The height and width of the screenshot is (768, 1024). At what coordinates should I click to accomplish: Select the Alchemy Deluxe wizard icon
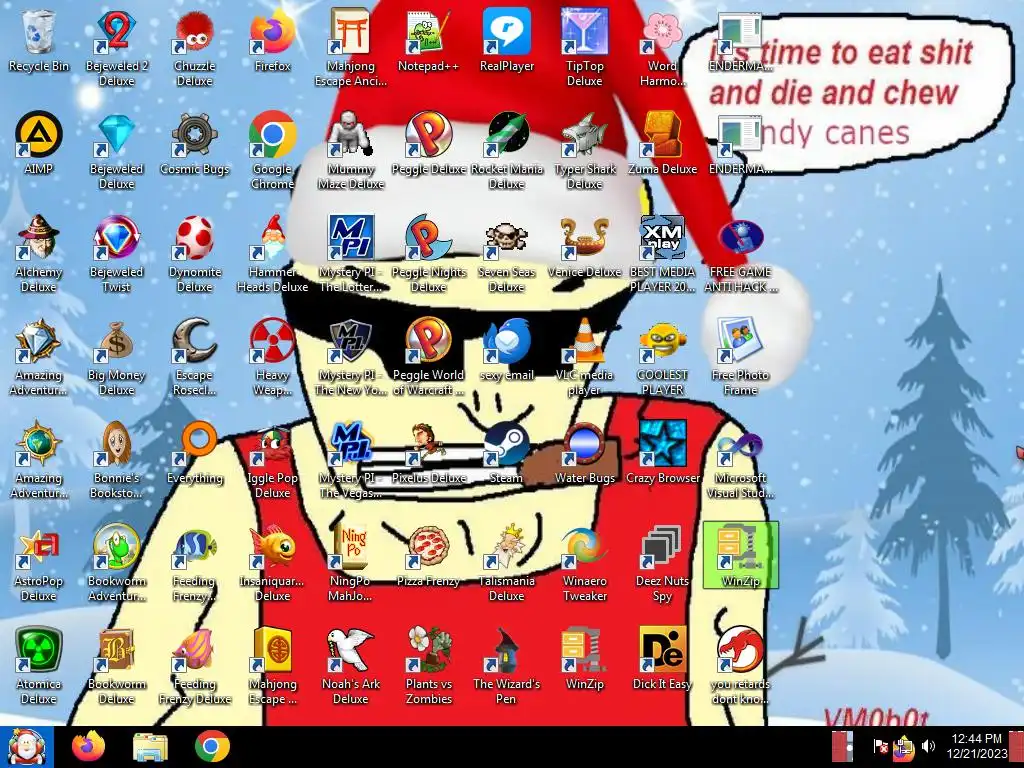pyautogui.click(x=39, y=254)
